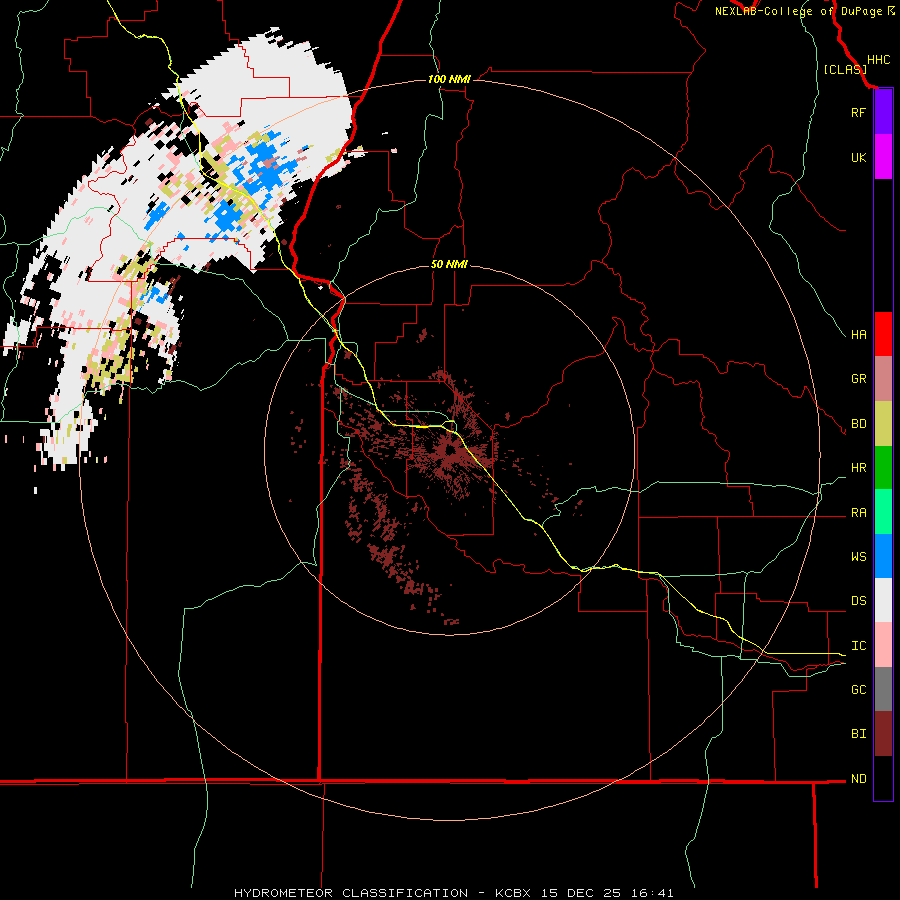Click the UK legend label
Viewport: 900px width, 900px height.
[858, 157]
